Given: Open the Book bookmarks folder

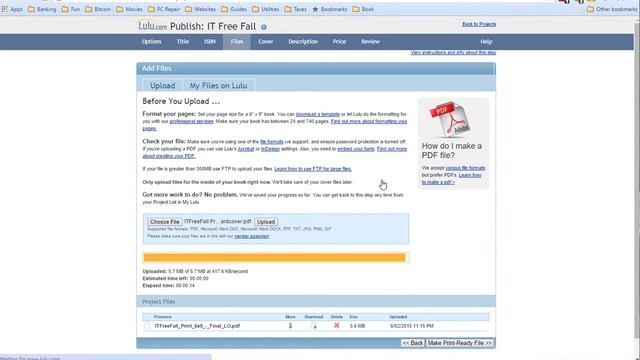Looking at the screenshot, I should tap(363, 9).
